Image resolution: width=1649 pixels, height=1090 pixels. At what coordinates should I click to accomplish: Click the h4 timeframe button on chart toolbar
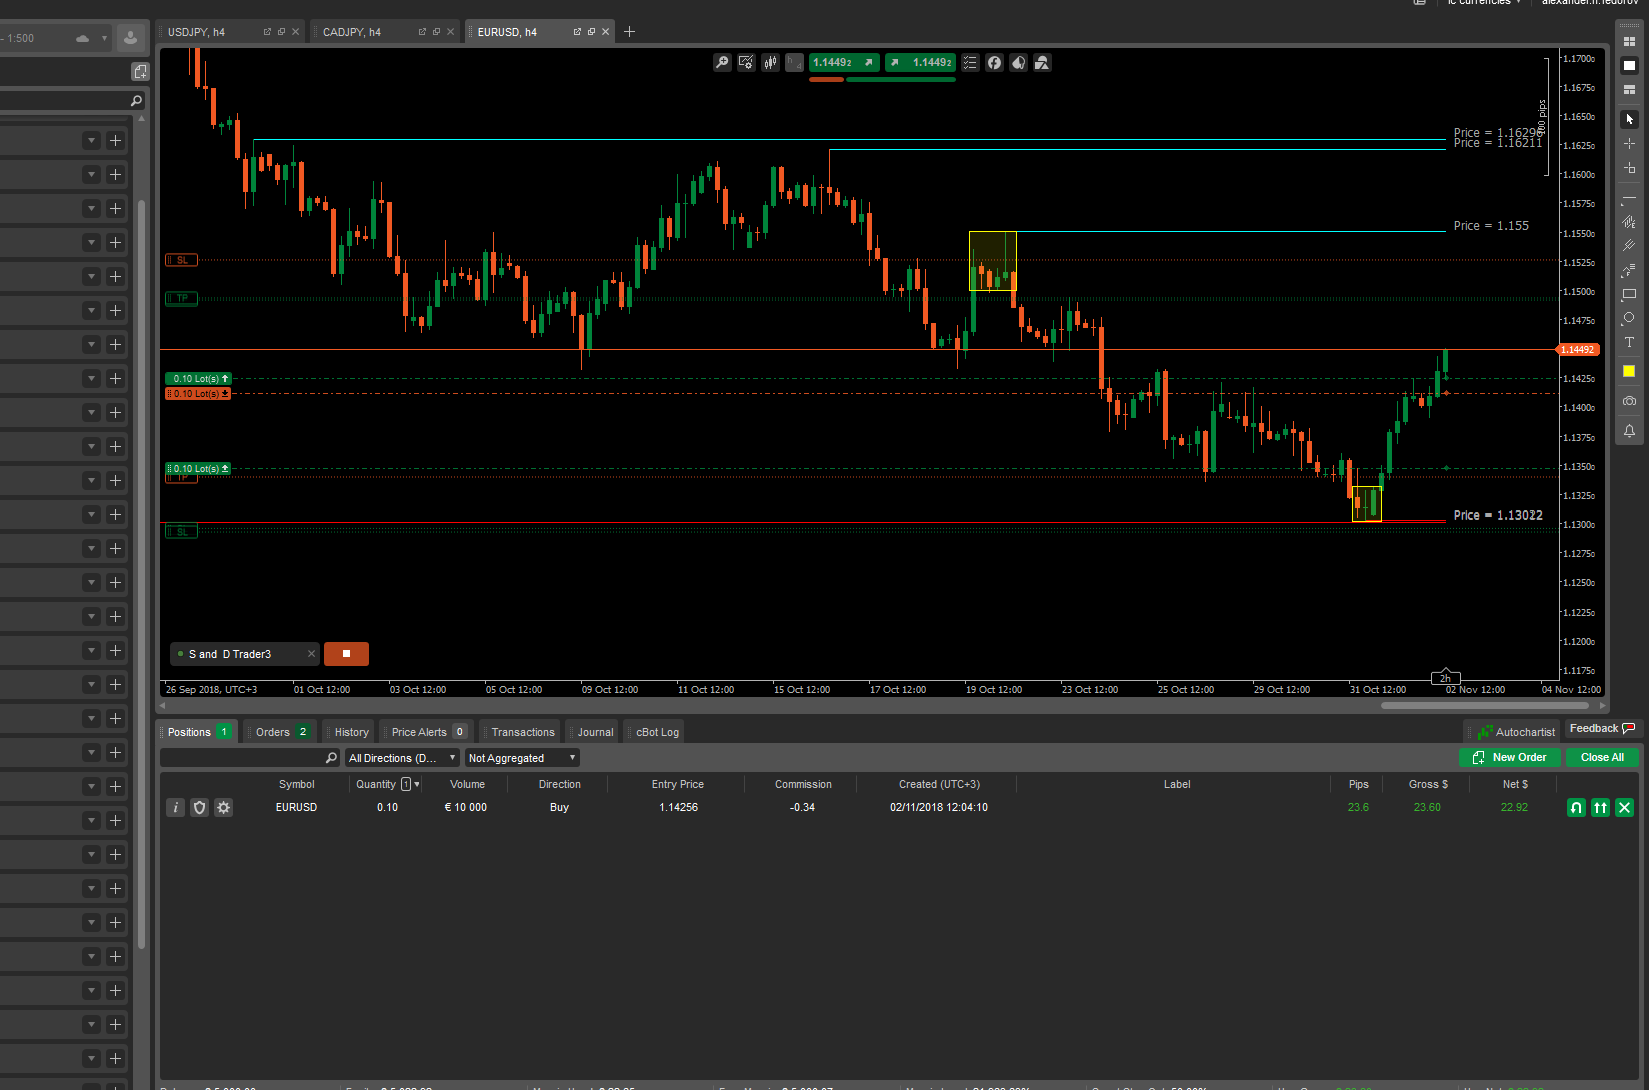point(794,63)
